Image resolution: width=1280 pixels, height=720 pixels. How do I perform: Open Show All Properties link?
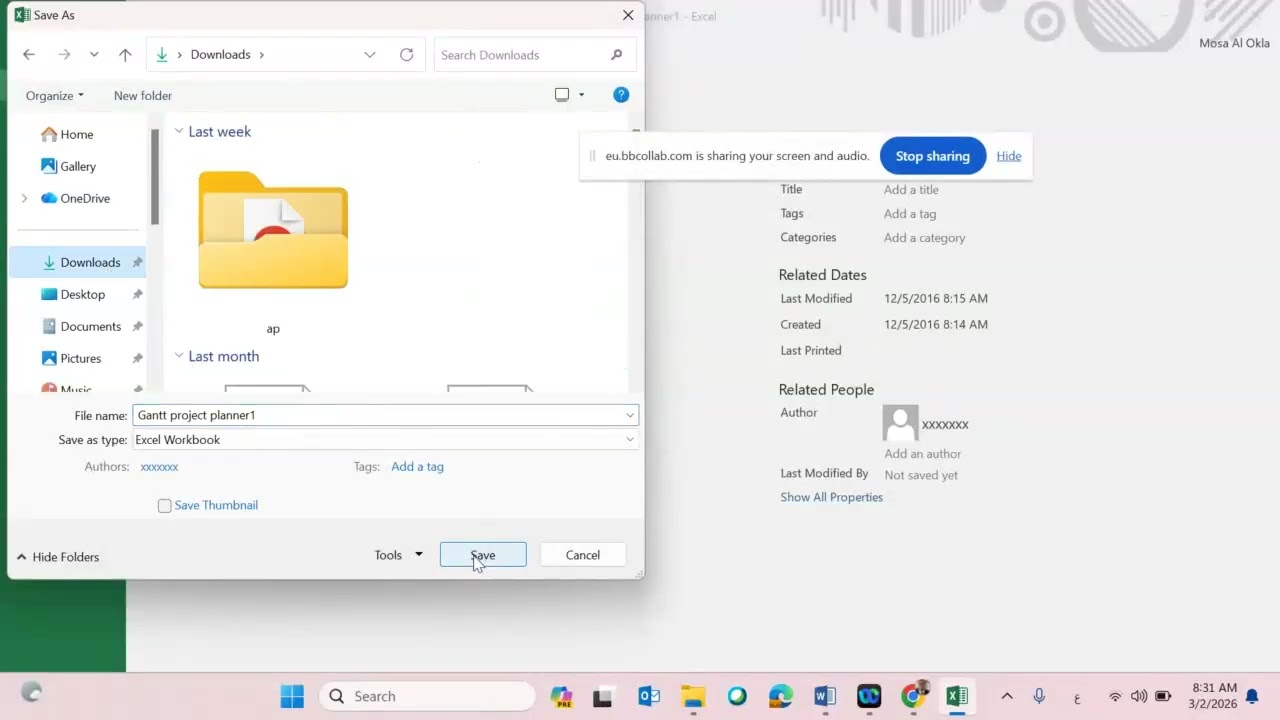832,497
